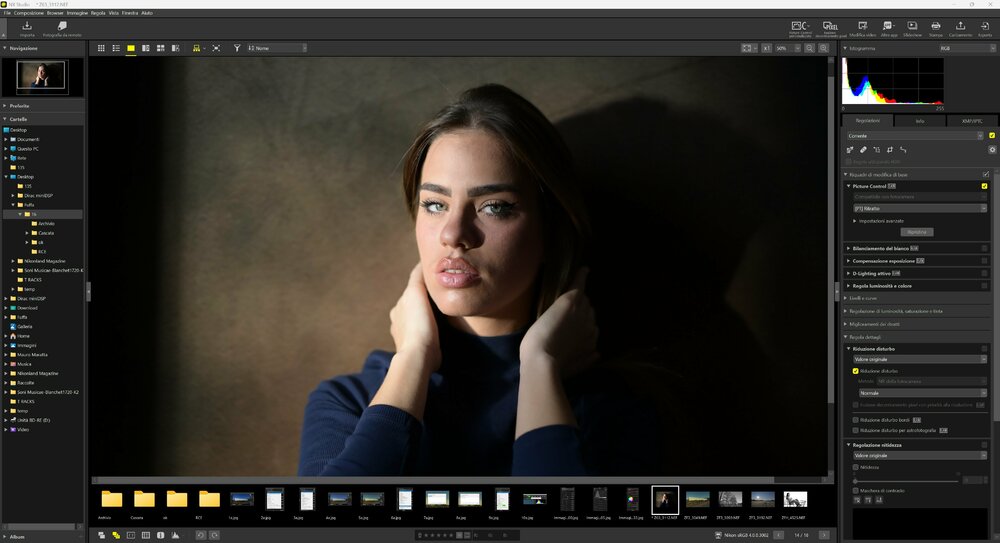This screenshot has width=1000, height=543.
Task: Click the Nitidezza slider handle
Action: click(855, 480)
